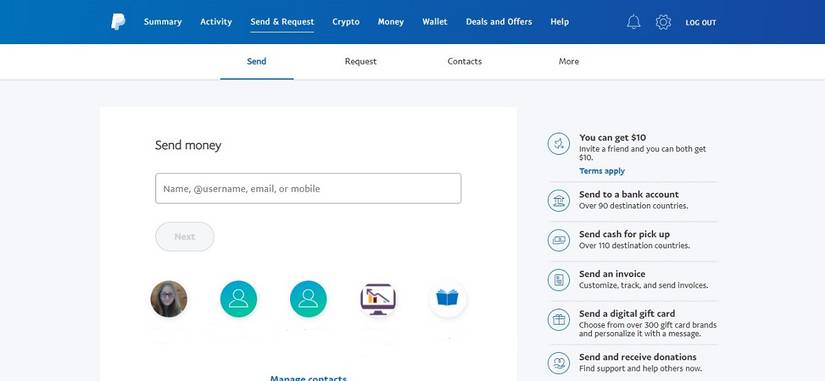825x381 pixels.
Task: Go to the Wallet page
Action: pyautogui.click(x=435, y=22)
